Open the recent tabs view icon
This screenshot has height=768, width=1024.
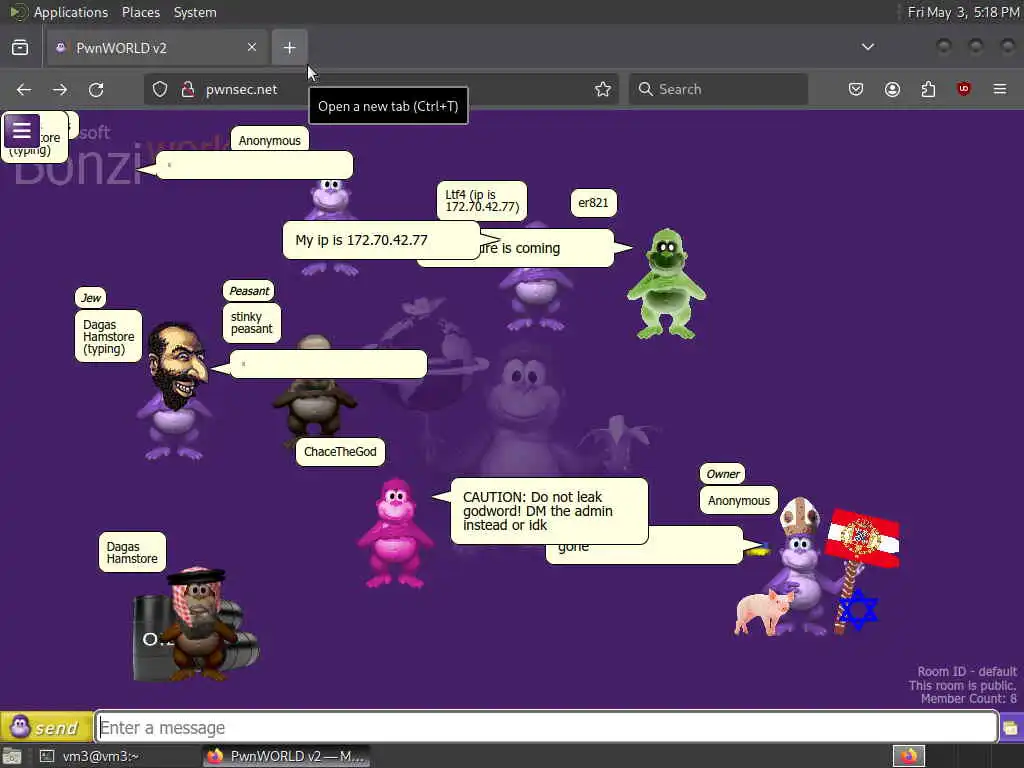pyautogui.click(x=20, y=48)
